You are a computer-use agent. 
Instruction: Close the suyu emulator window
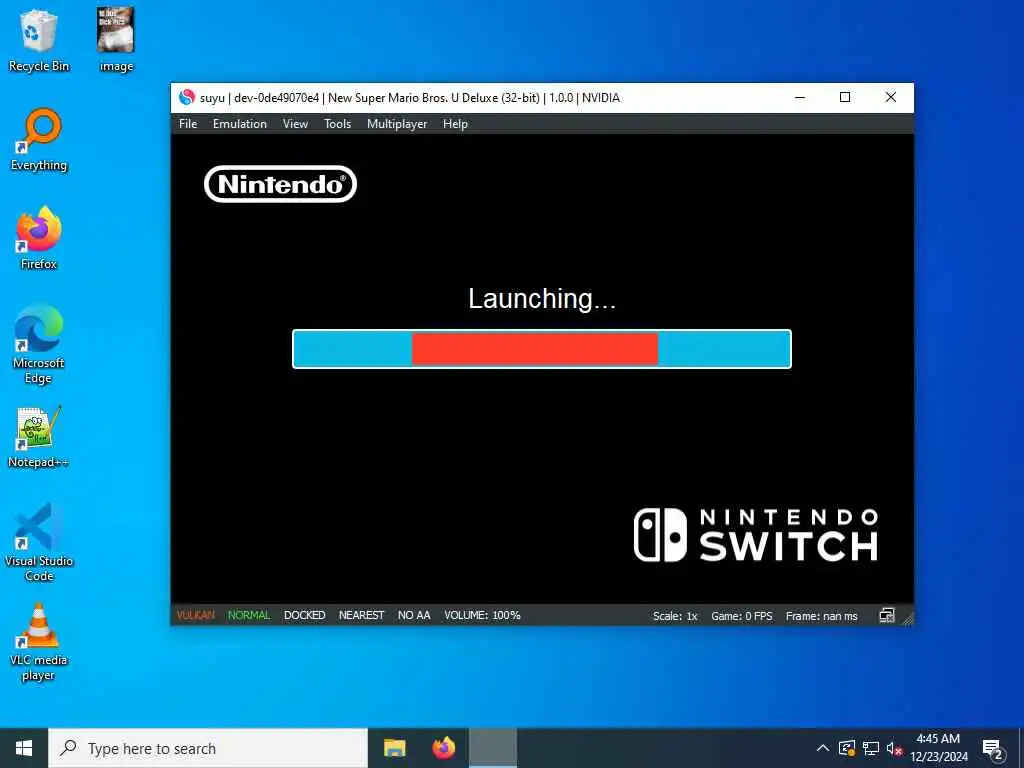891,97
